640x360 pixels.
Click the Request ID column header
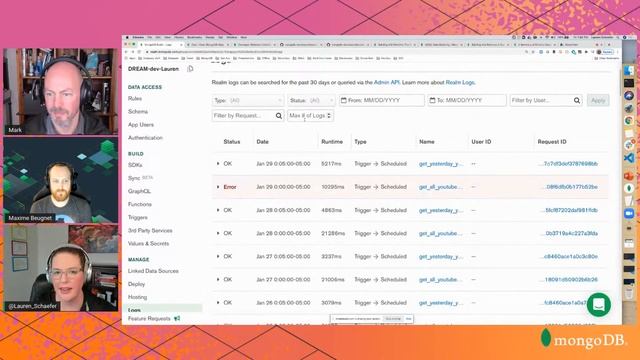tap(552, 142)
